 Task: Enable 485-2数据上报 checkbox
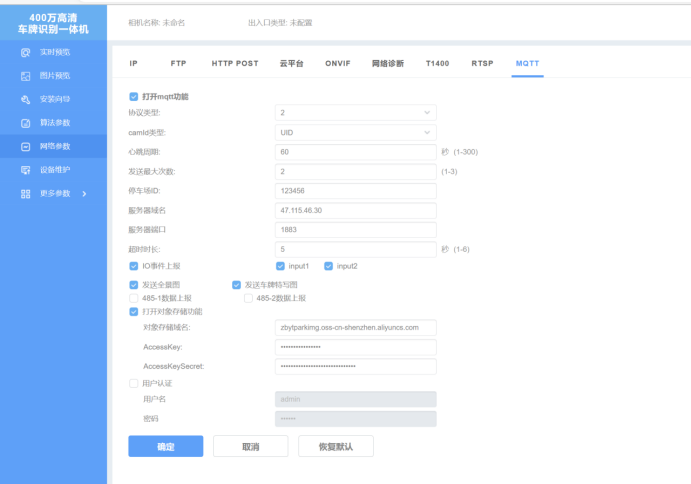(249, 298)
